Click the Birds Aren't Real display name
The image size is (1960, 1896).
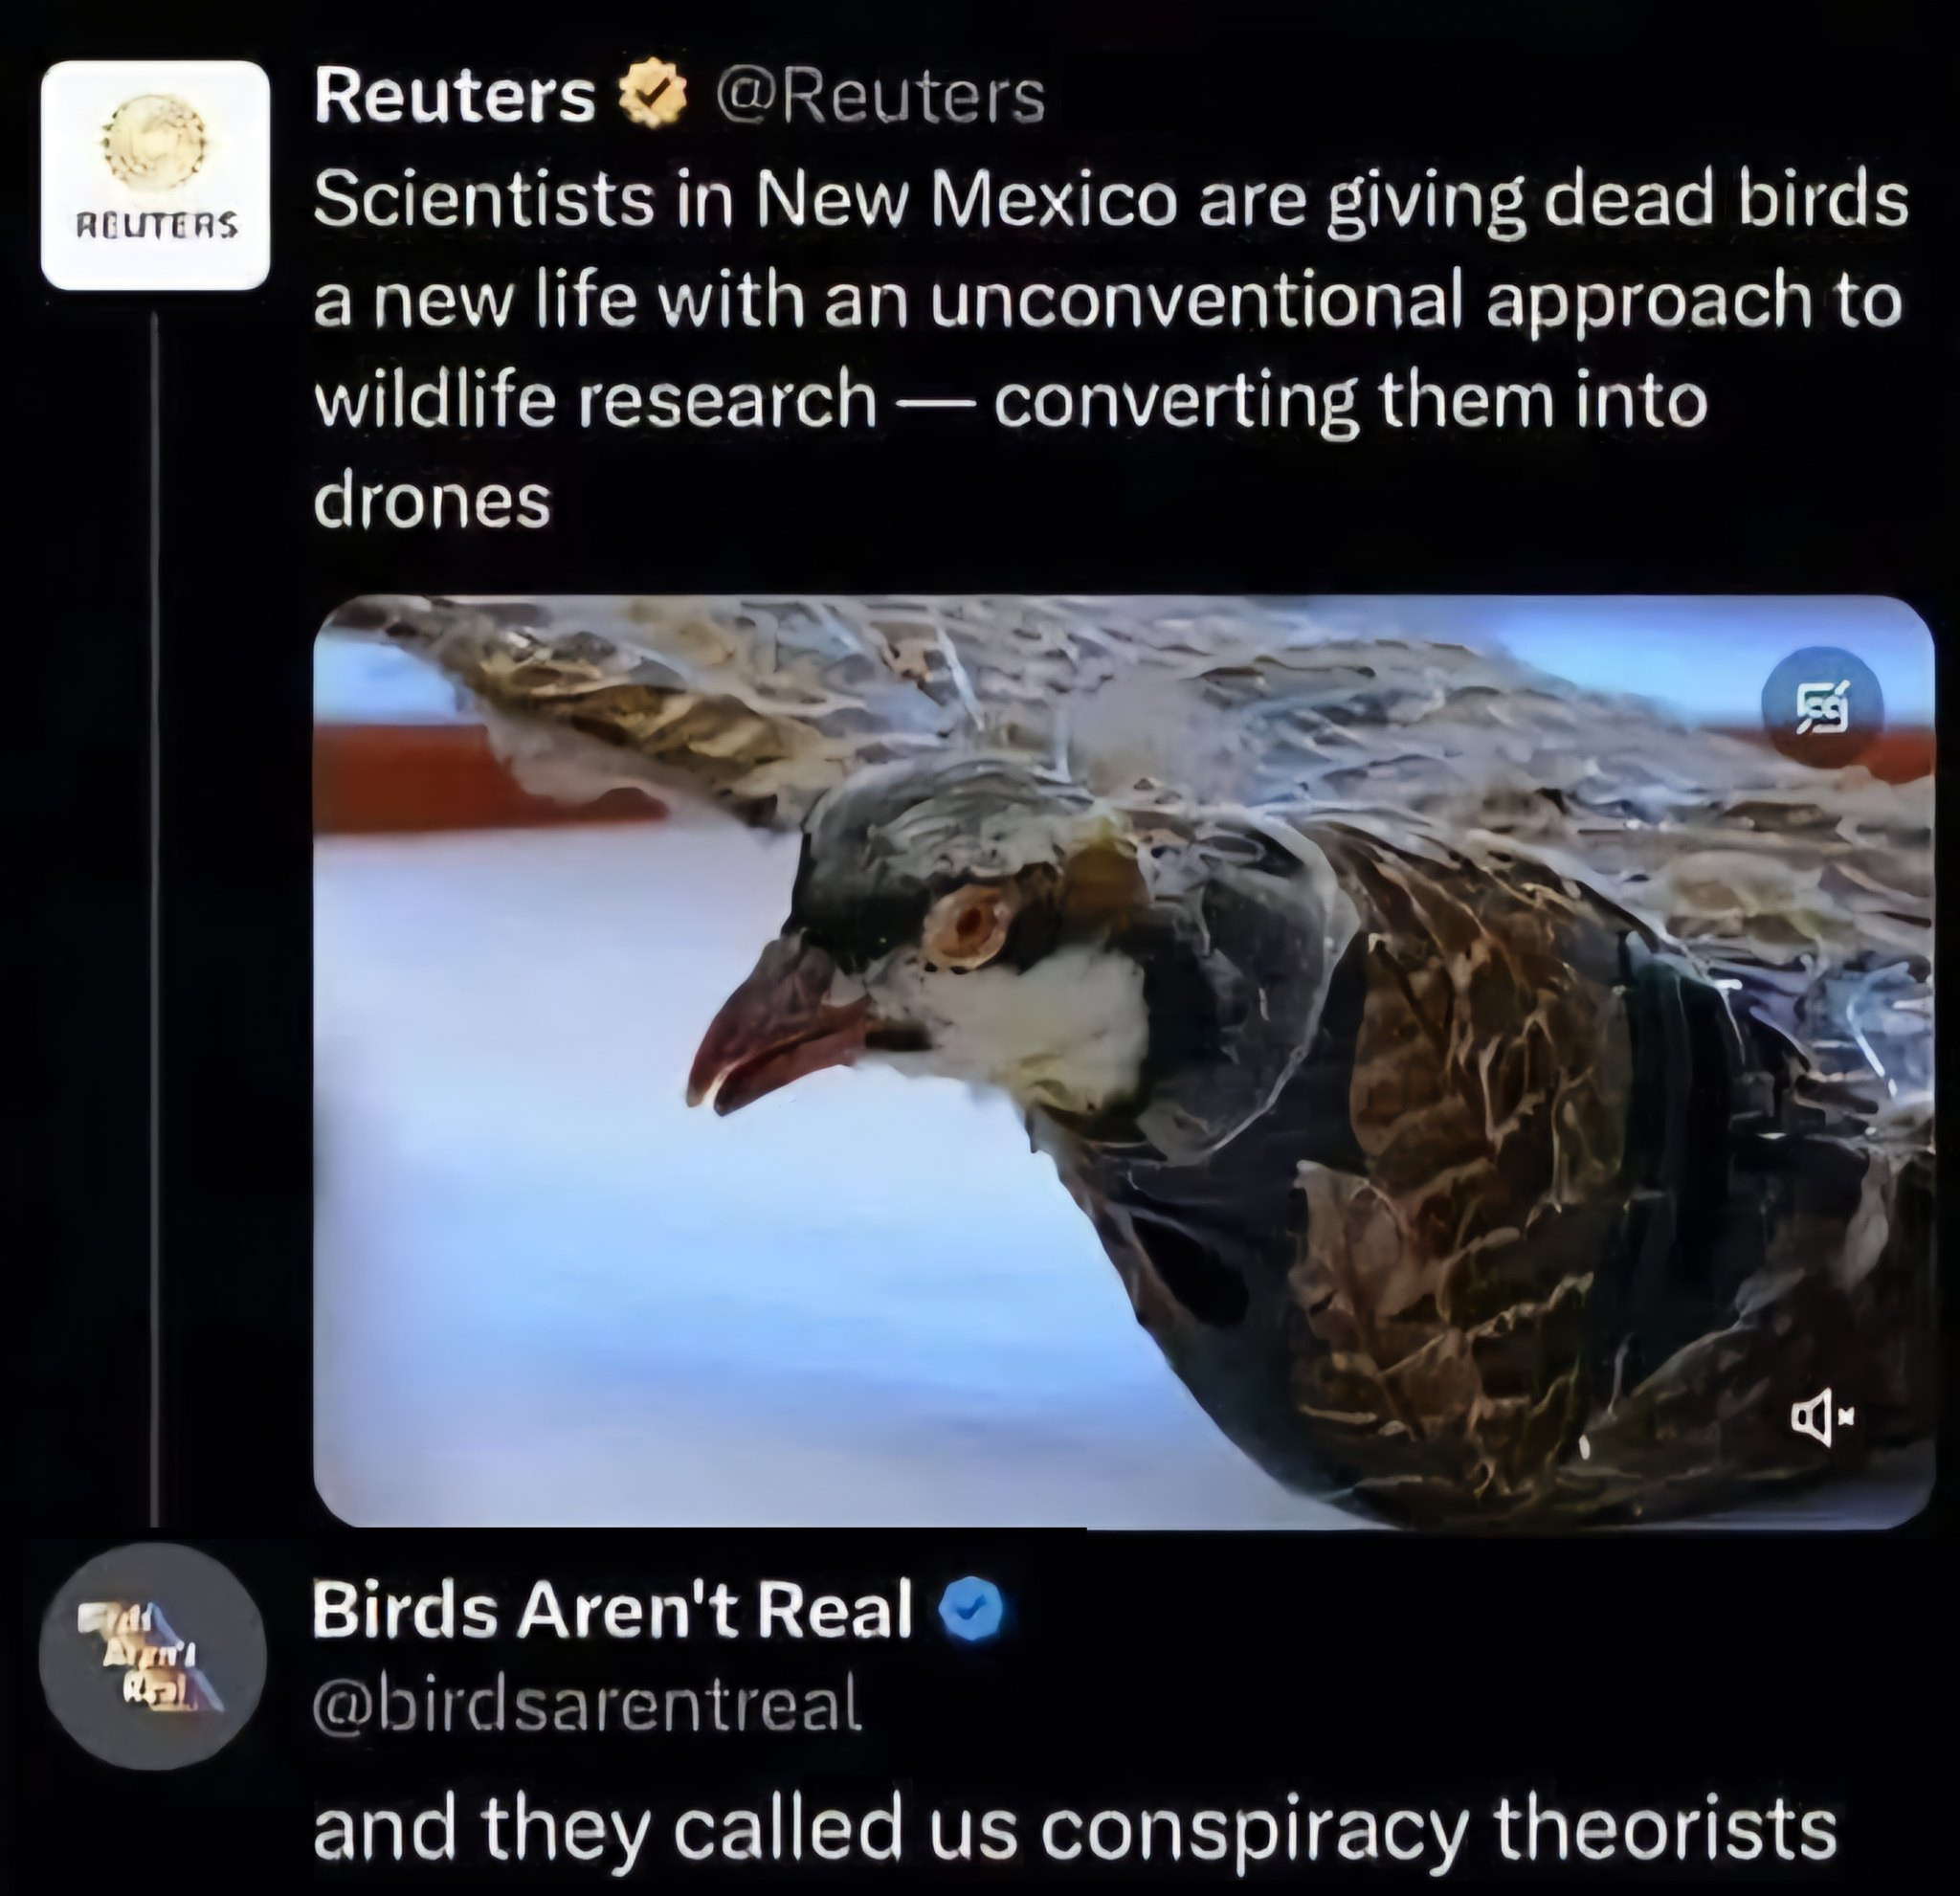pos(612,1609)
